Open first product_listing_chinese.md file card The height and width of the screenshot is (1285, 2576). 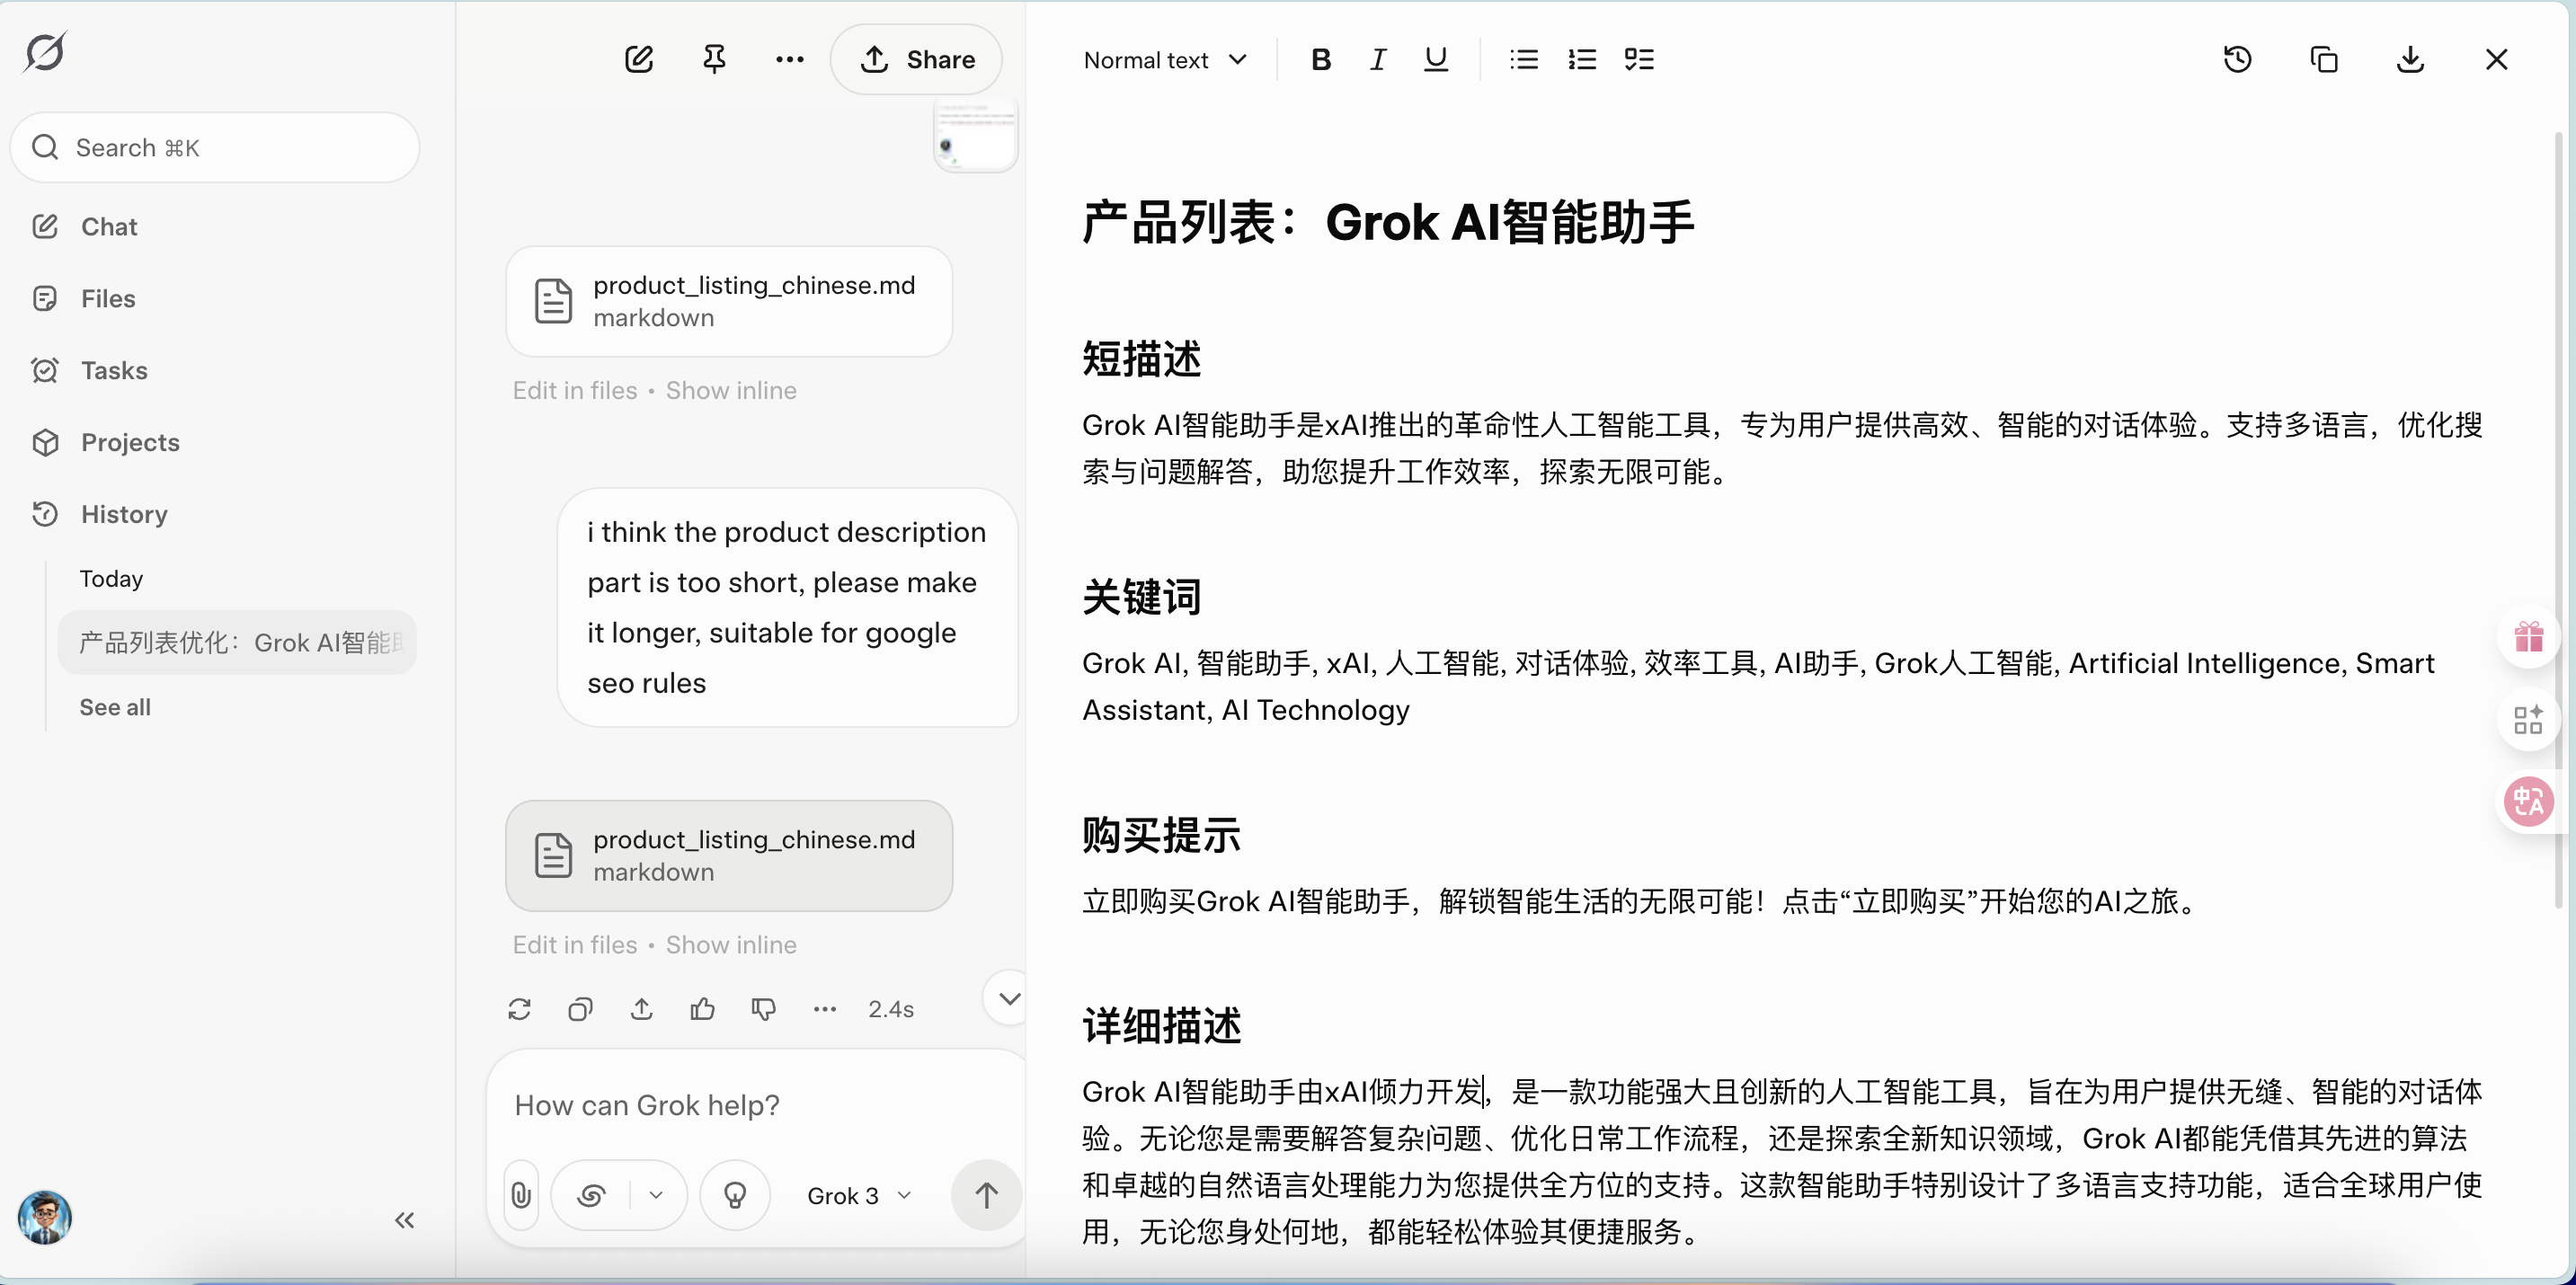pos(729,302)
